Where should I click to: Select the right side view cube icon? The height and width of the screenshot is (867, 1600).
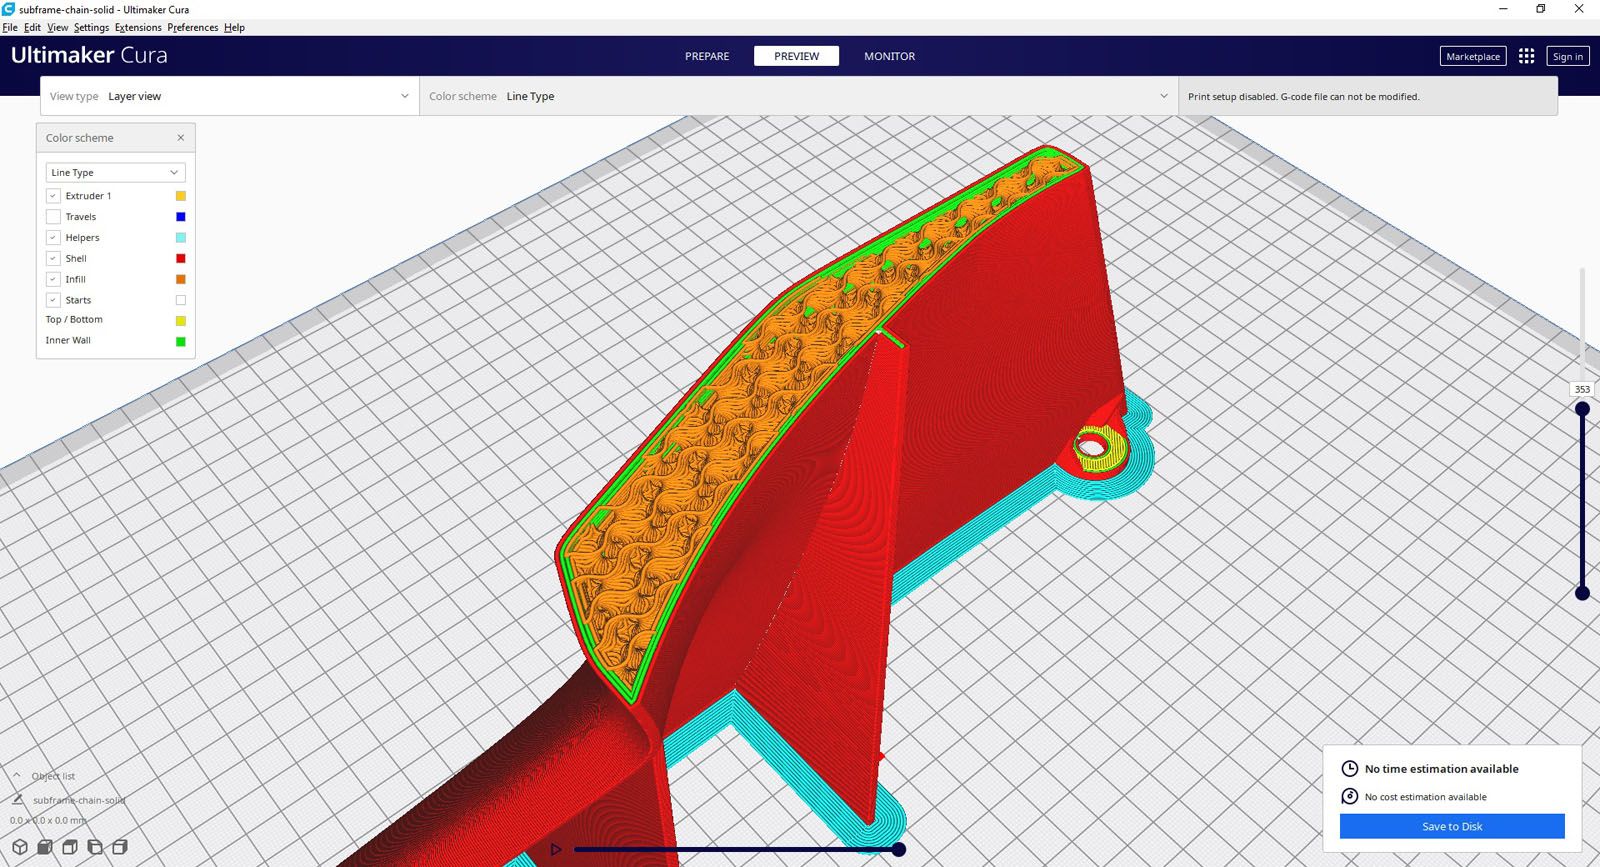[x=120, y=847]
